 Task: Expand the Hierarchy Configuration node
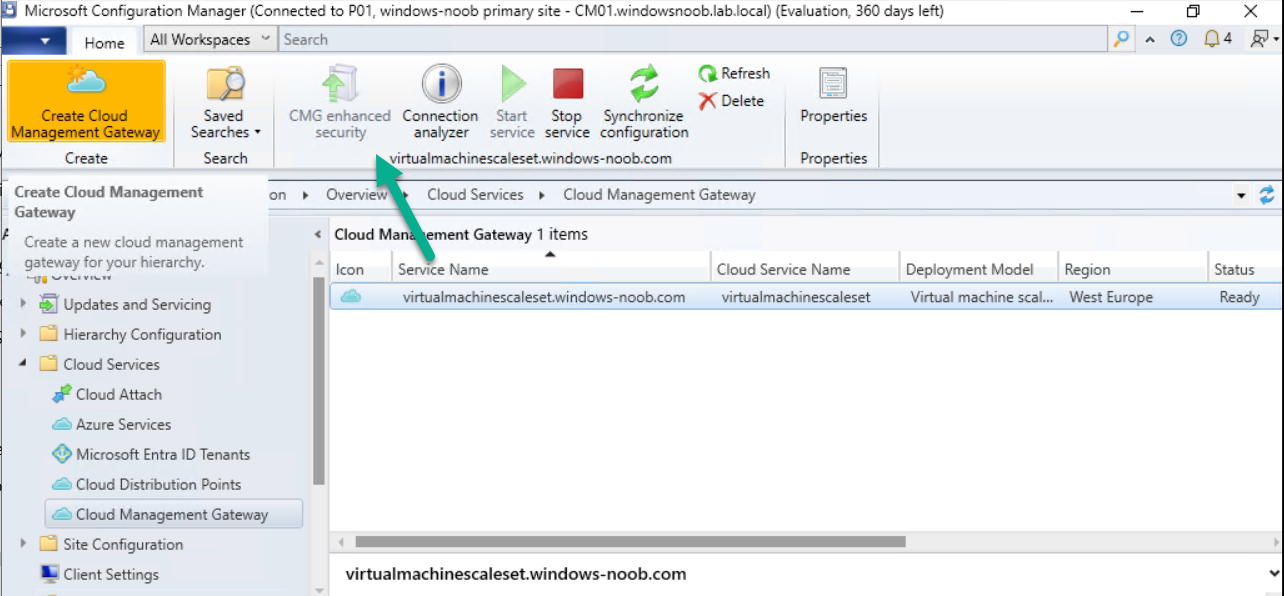pyautogui.click(x=23, y=334)
